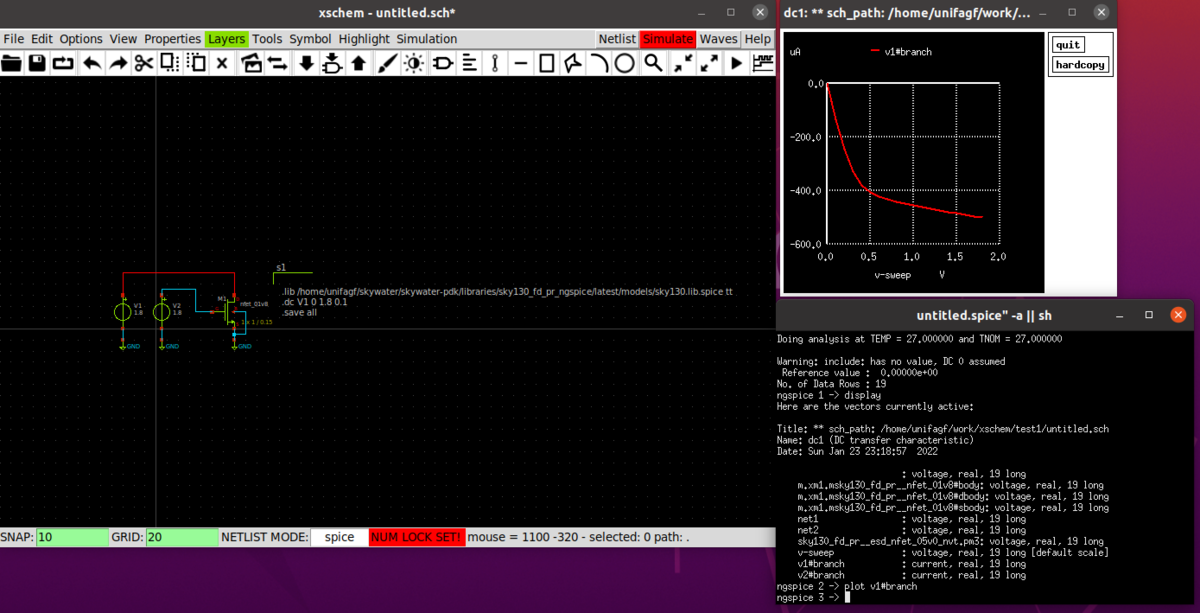Screen dimensions: 1200x613
Task: Click the .save all text line
Action: 299,312
